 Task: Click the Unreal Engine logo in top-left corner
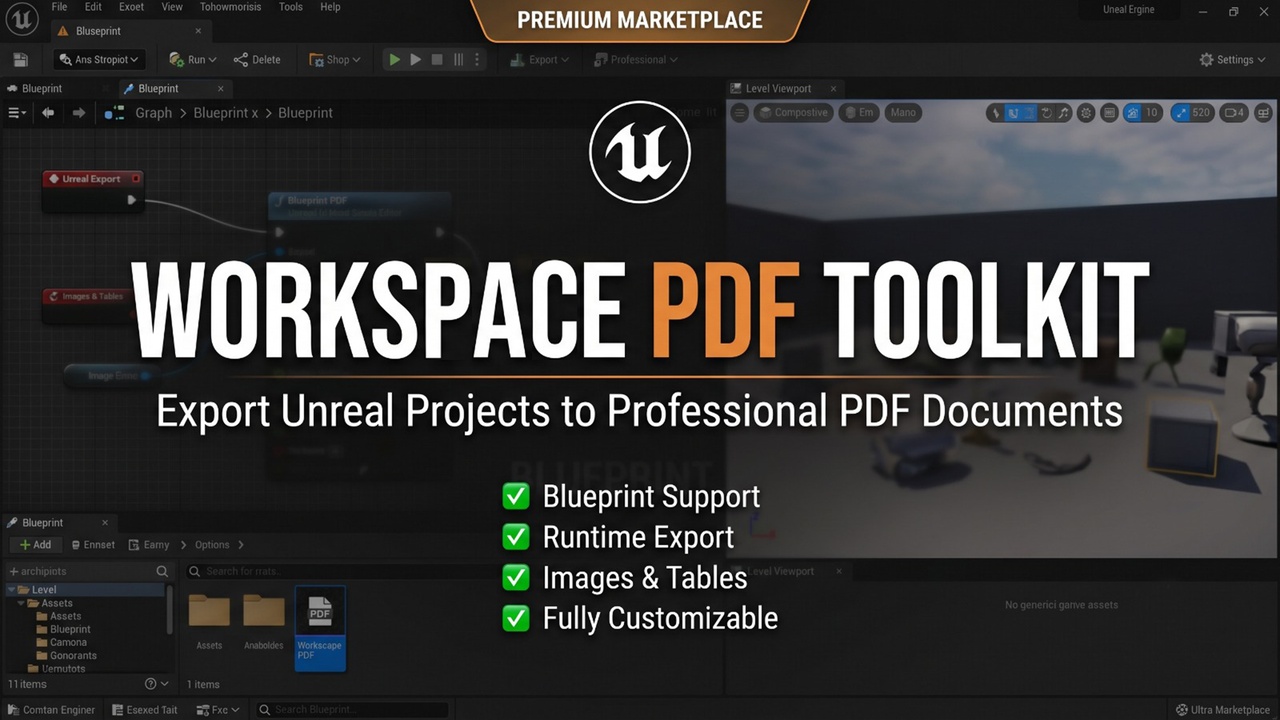coord(22,18)
